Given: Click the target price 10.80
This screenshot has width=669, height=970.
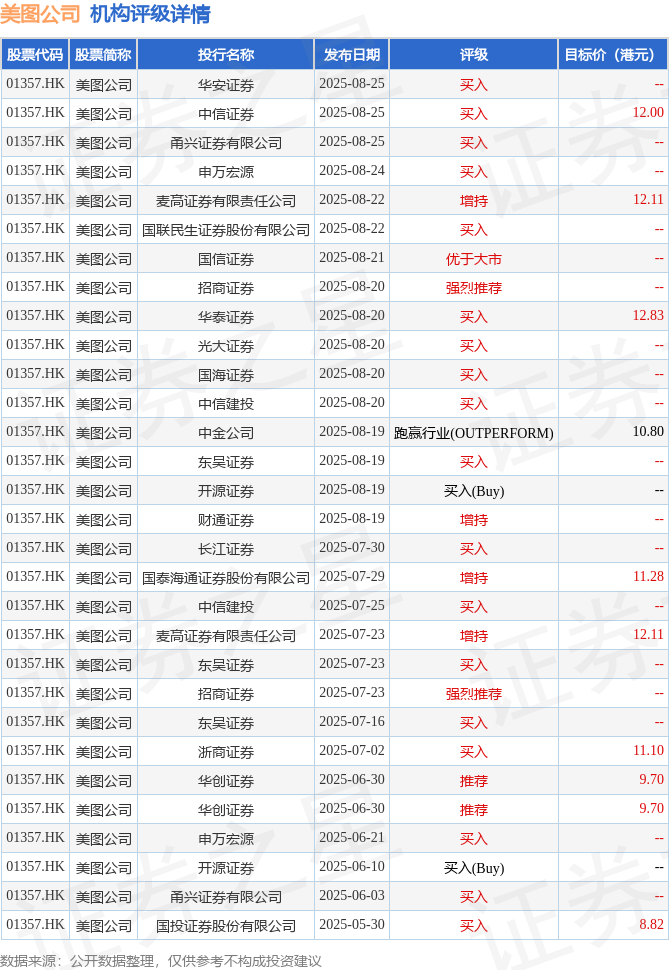Looking at the screenshot, I should click(648, 431).
